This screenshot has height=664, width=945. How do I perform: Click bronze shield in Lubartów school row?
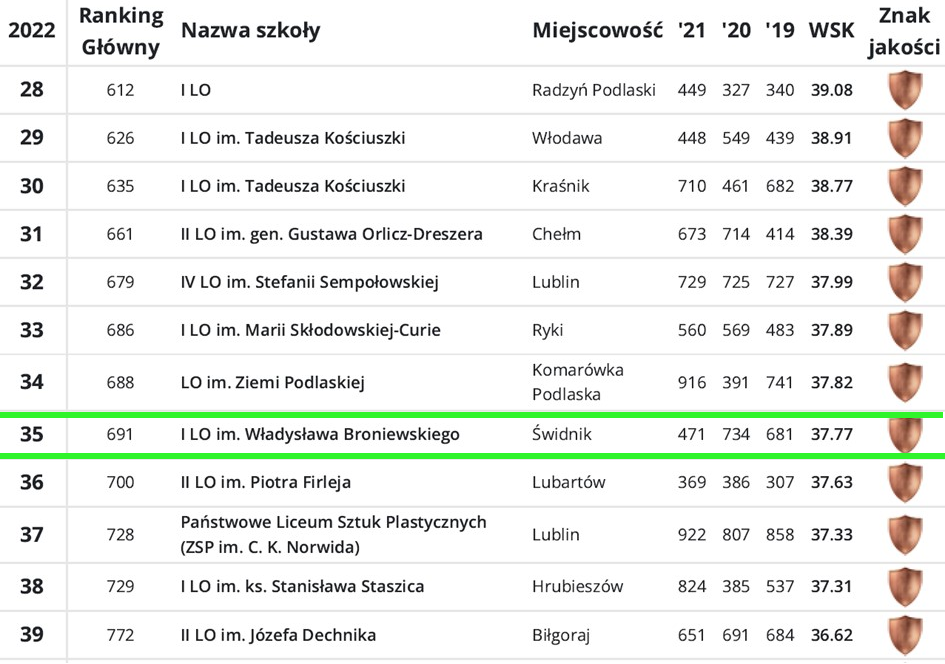(x=905, y=482)
